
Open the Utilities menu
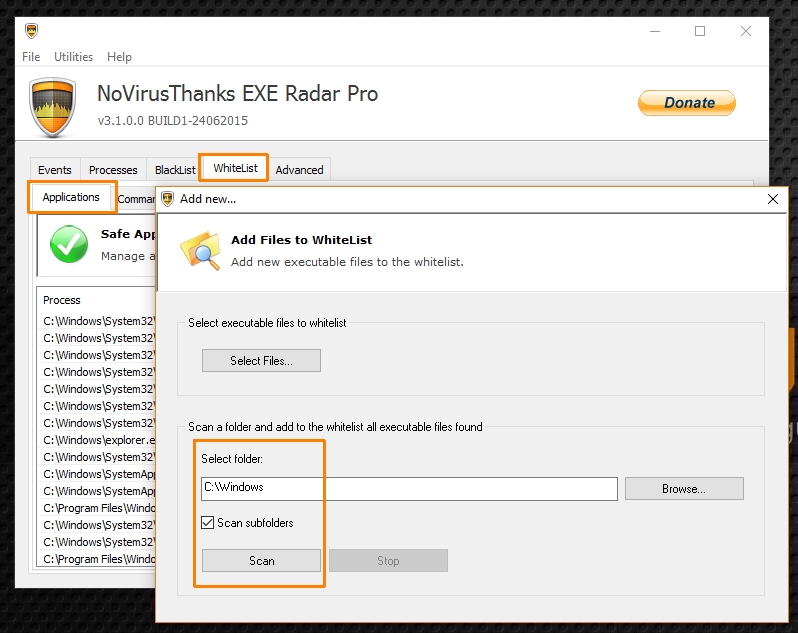73,56
